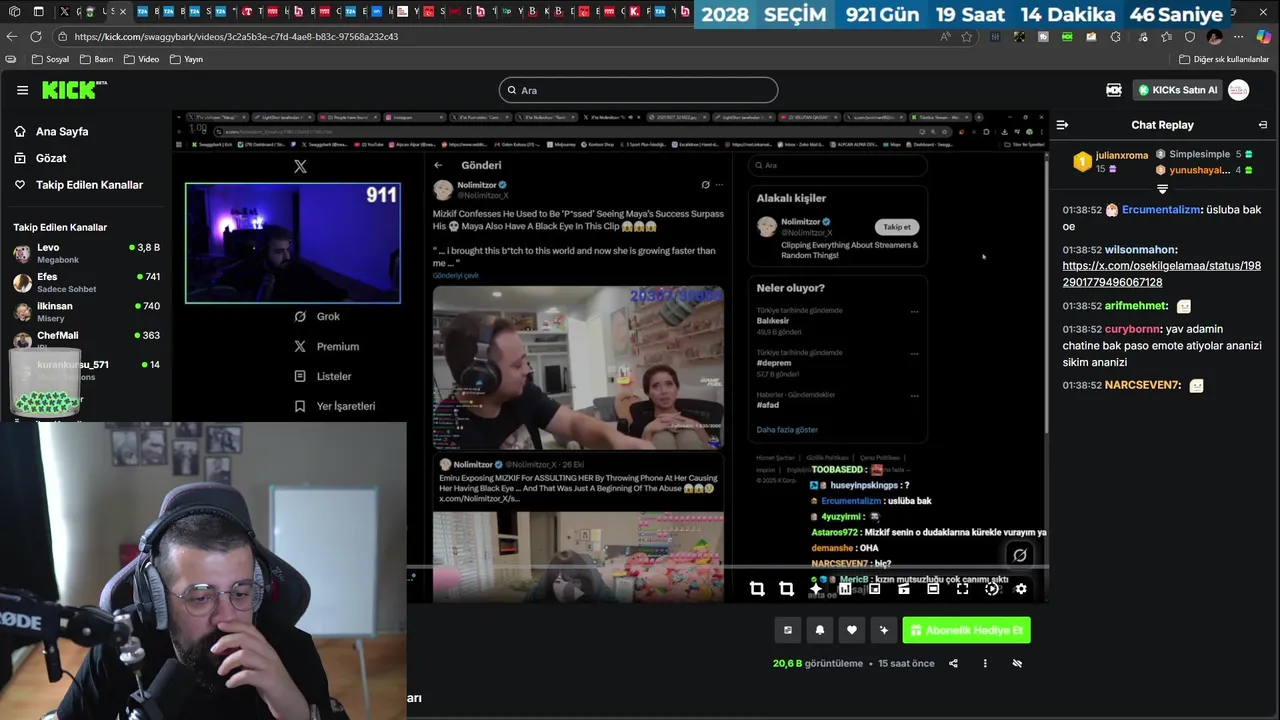The height and width of the screenshot is (720, 1280).
Task: Toggle the crossed-out hide icon below the video
Action: 1017,663
